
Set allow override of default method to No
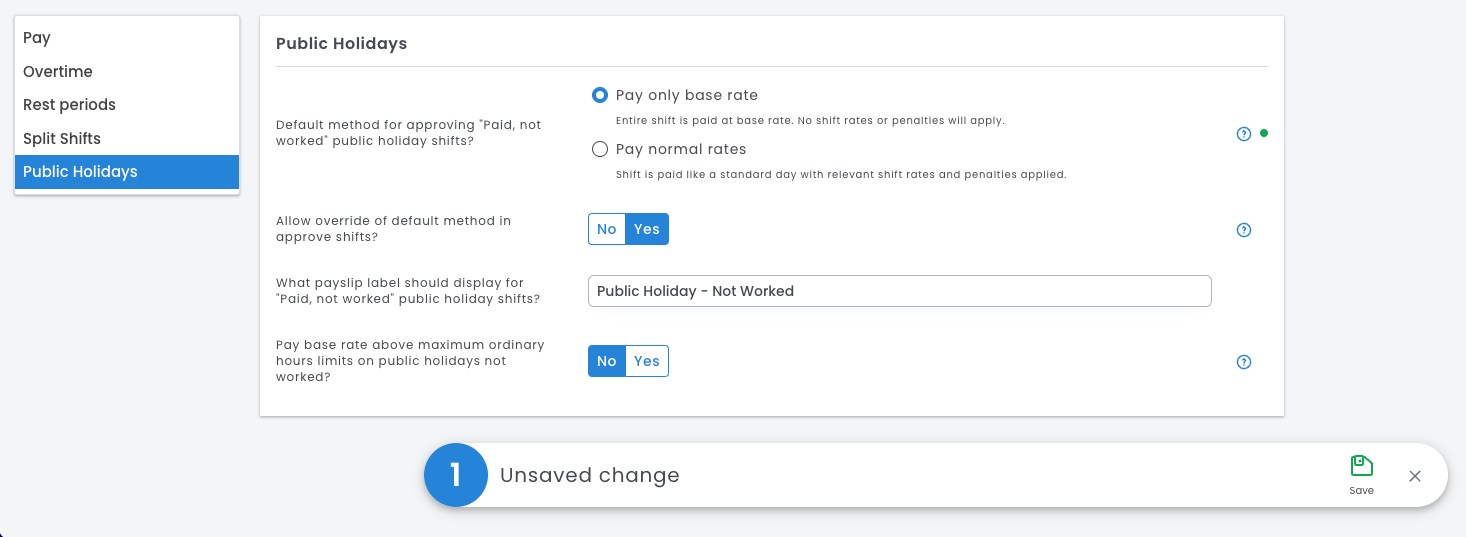pos(607,229)
